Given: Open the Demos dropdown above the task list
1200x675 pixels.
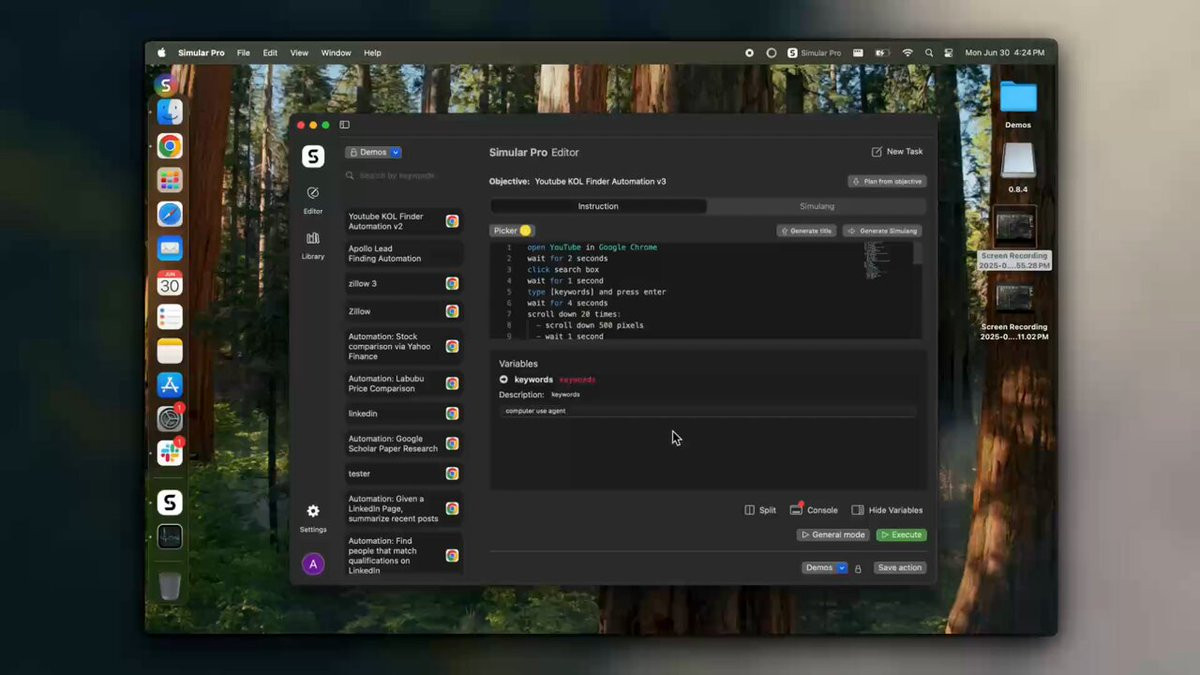Looking at the screenshot, I should coord(374,152).
